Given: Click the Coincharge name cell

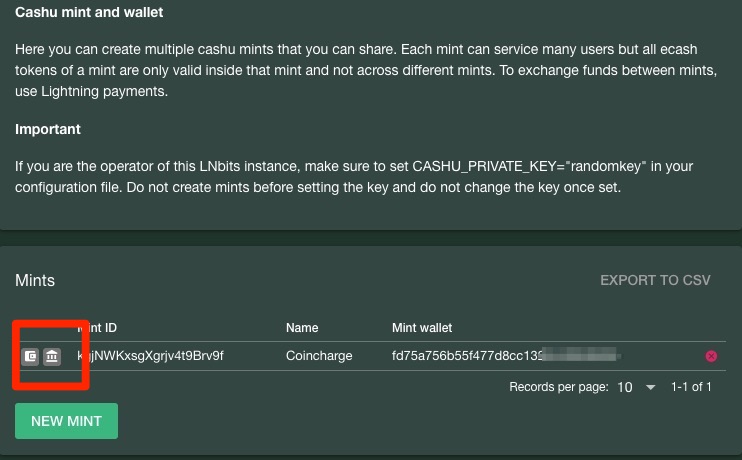Looking at the screenshot, I should (x=319, y=356).
